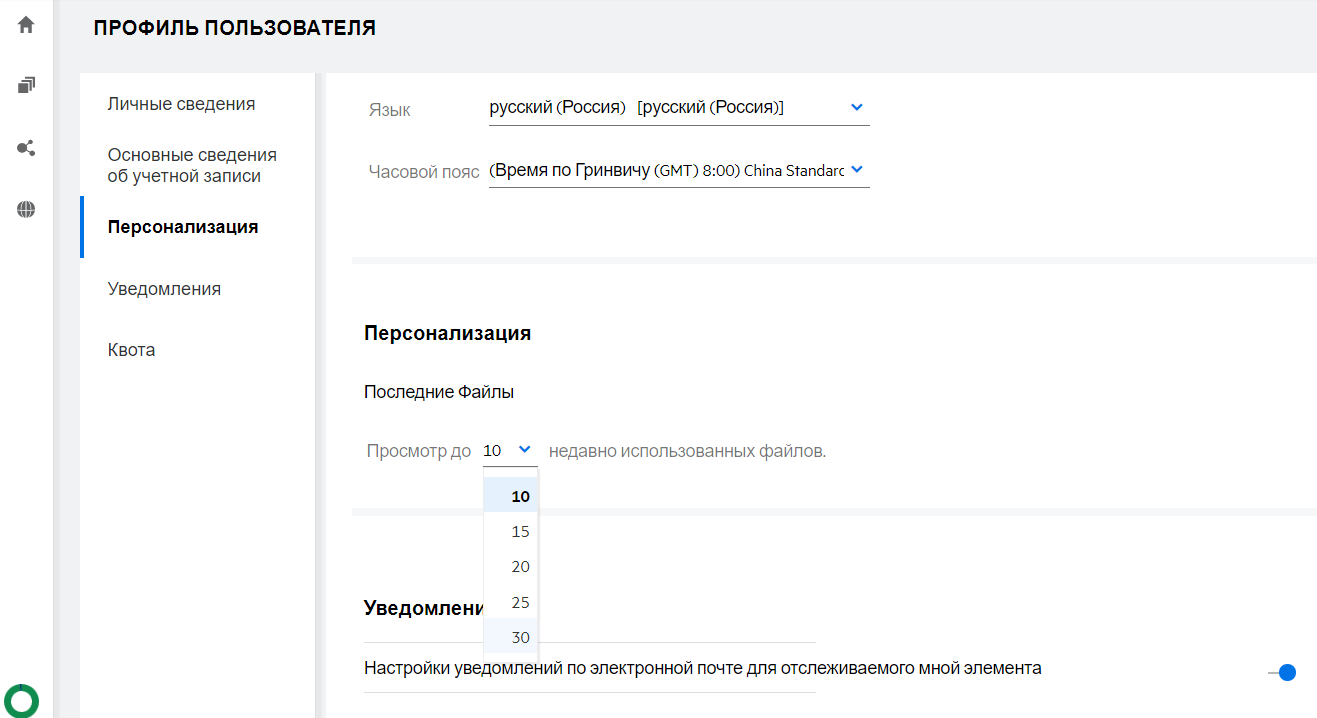Collapse the recent files count dropdown
The image size is (1317, 718).
[525, 450]
